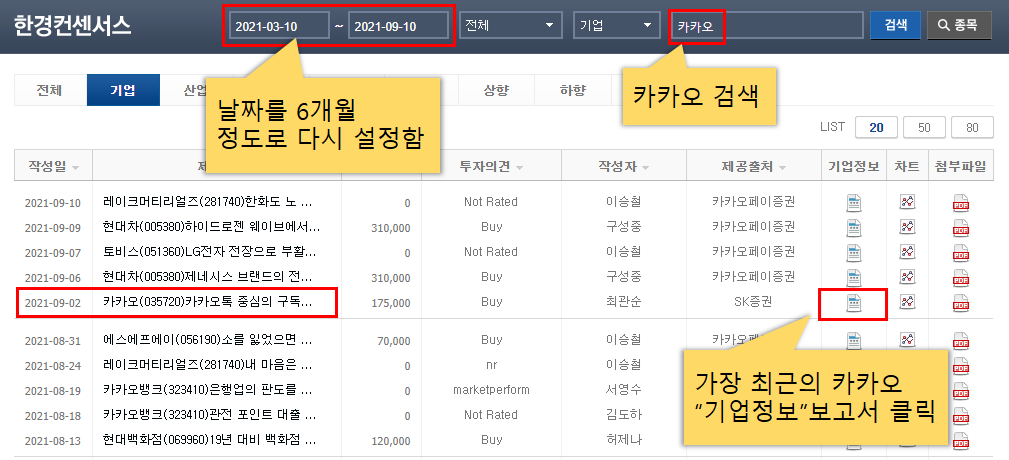Open chart for 2021-09-10 레이크머티리얼즈 report

[x=907, y=202]
